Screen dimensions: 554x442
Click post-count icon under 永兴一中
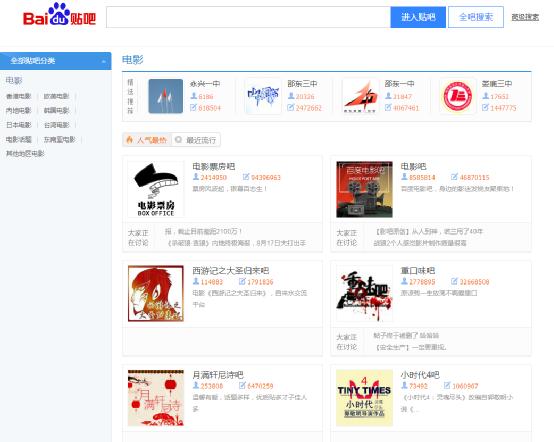tap(193, 107)
